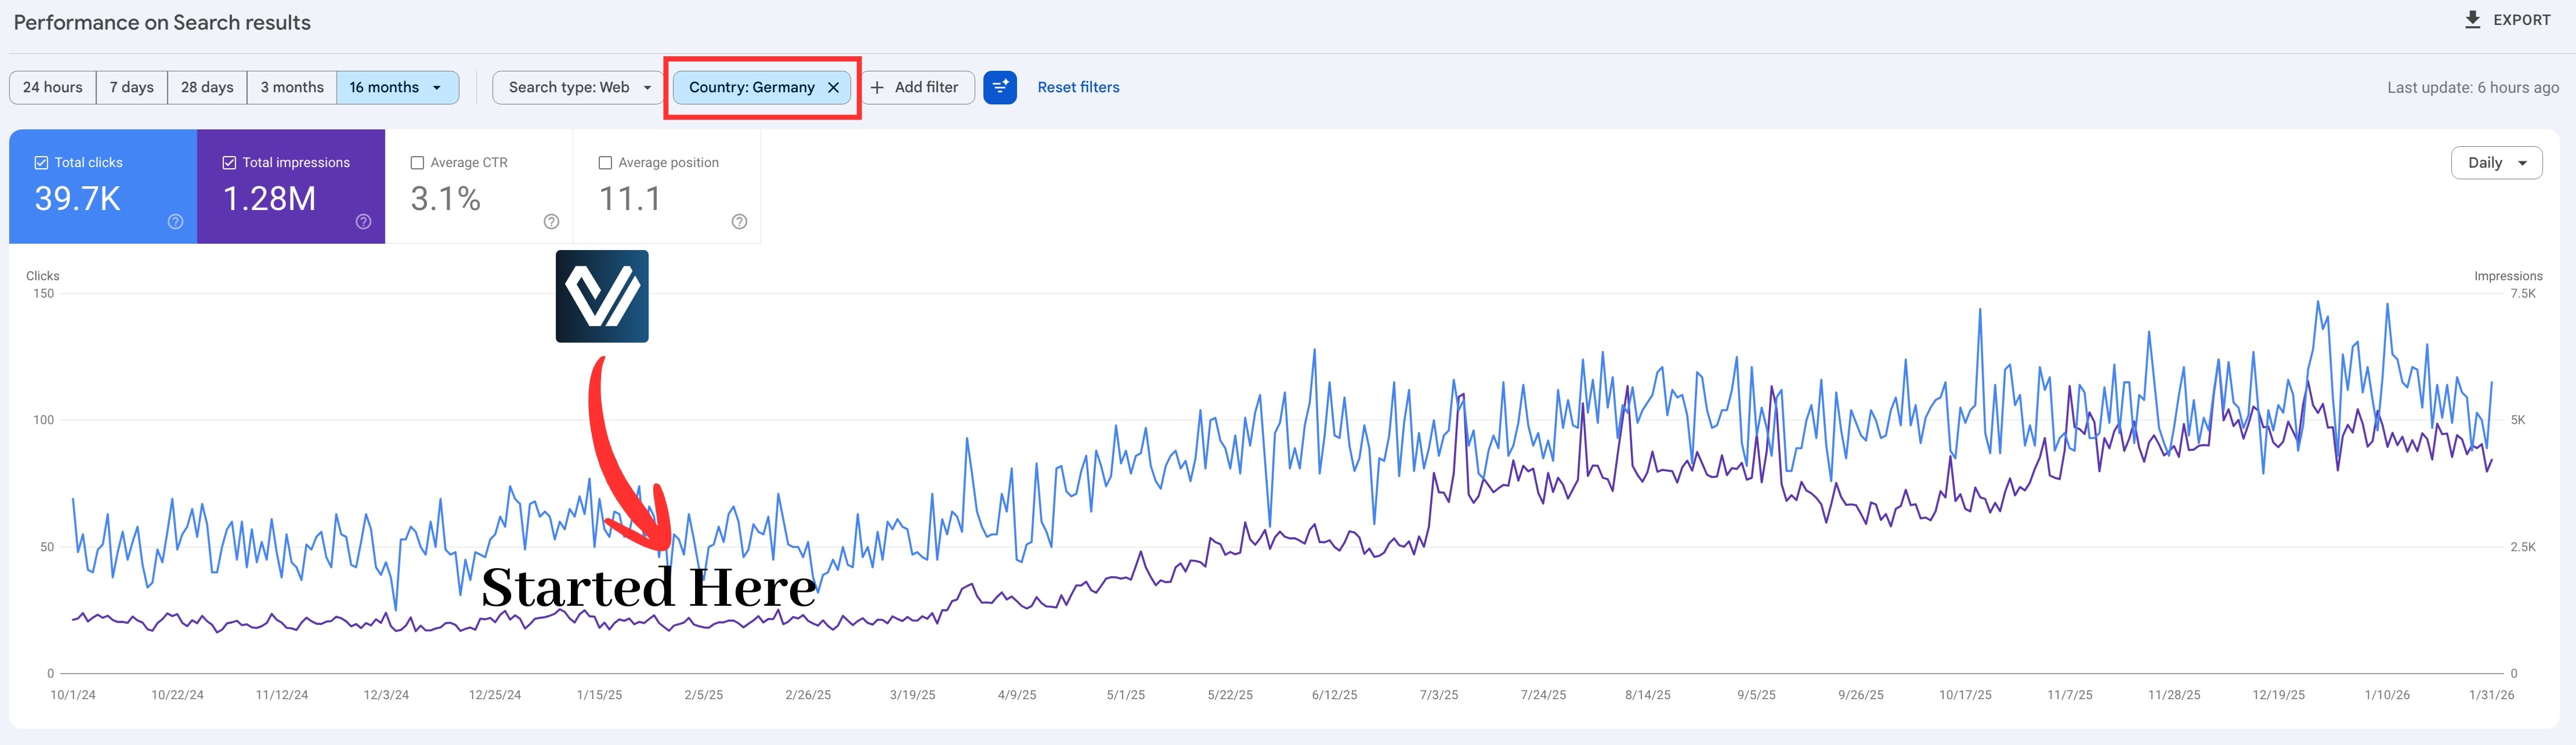Viewport: 2576px width, 745px height.
Task: Remove the Country: Germany filter
Action: [x=833, y=88]
